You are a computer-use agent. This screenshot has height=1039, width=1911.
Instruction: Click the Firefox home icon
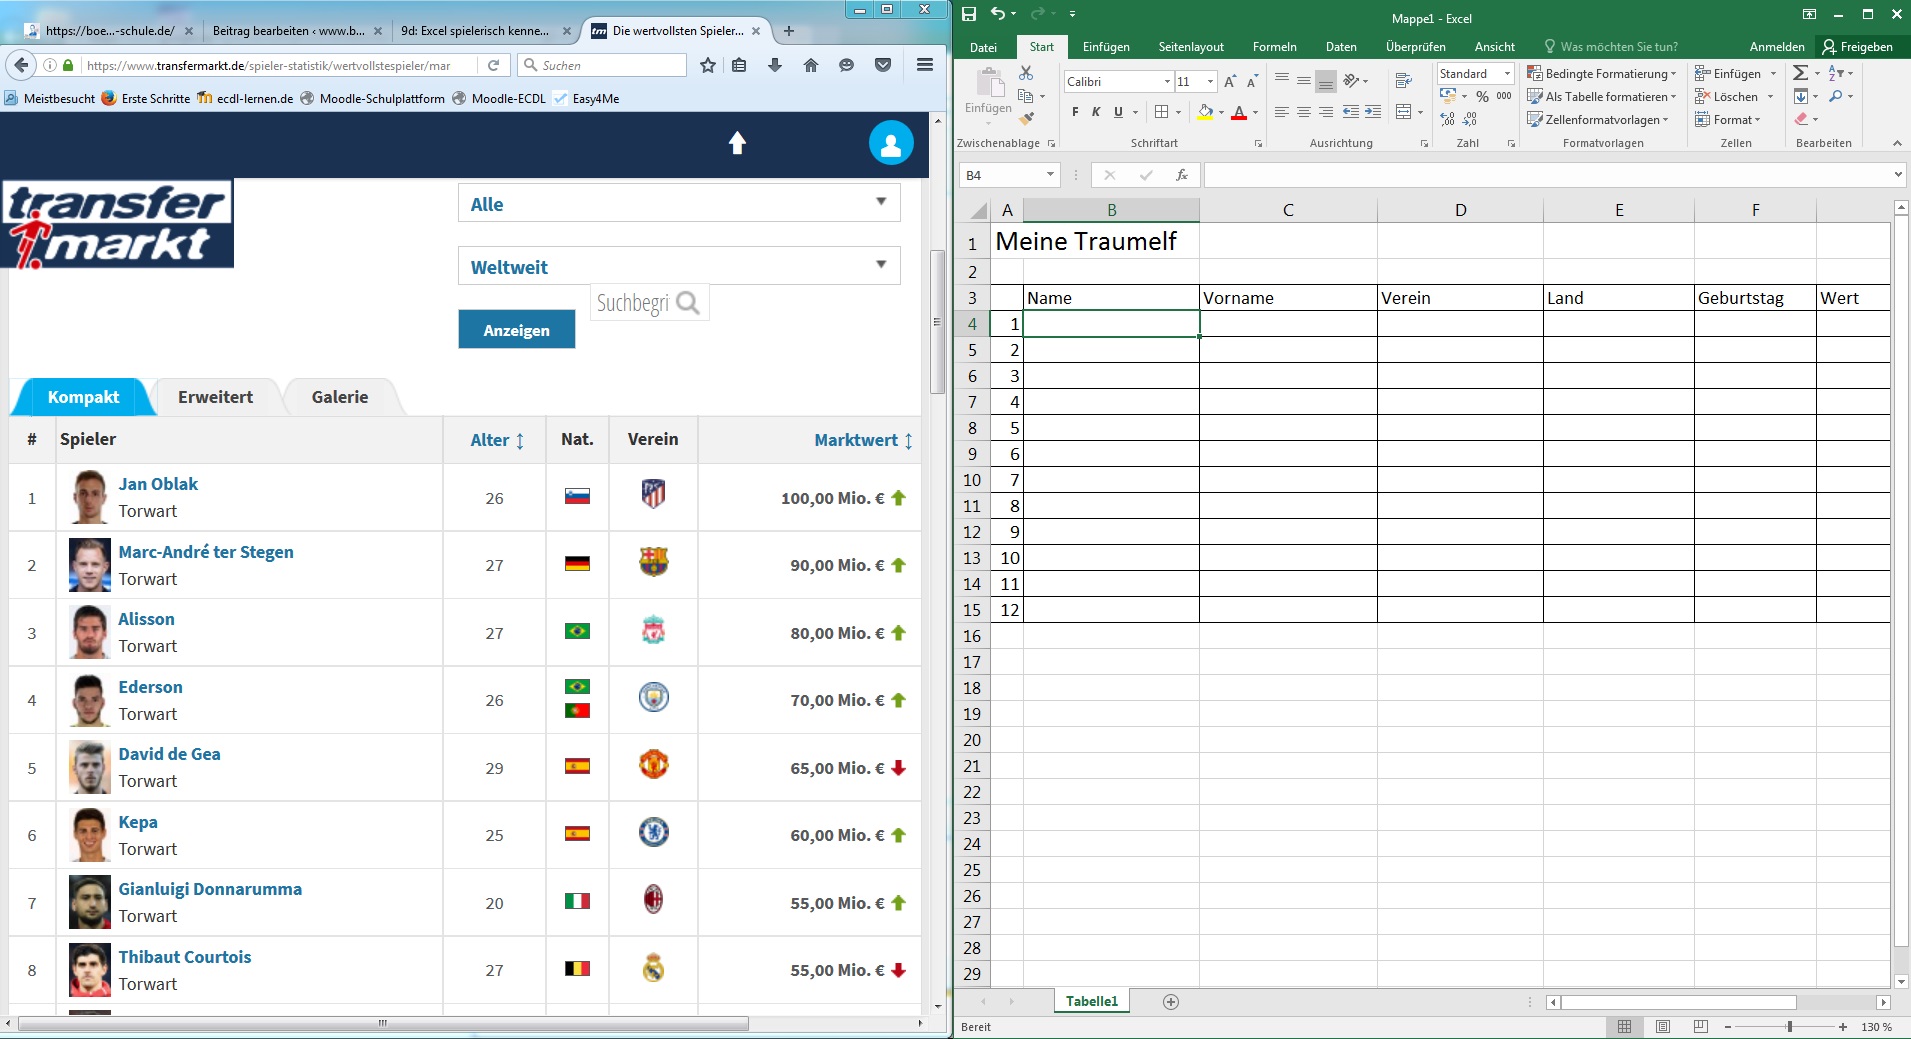(x=811, y=65)
